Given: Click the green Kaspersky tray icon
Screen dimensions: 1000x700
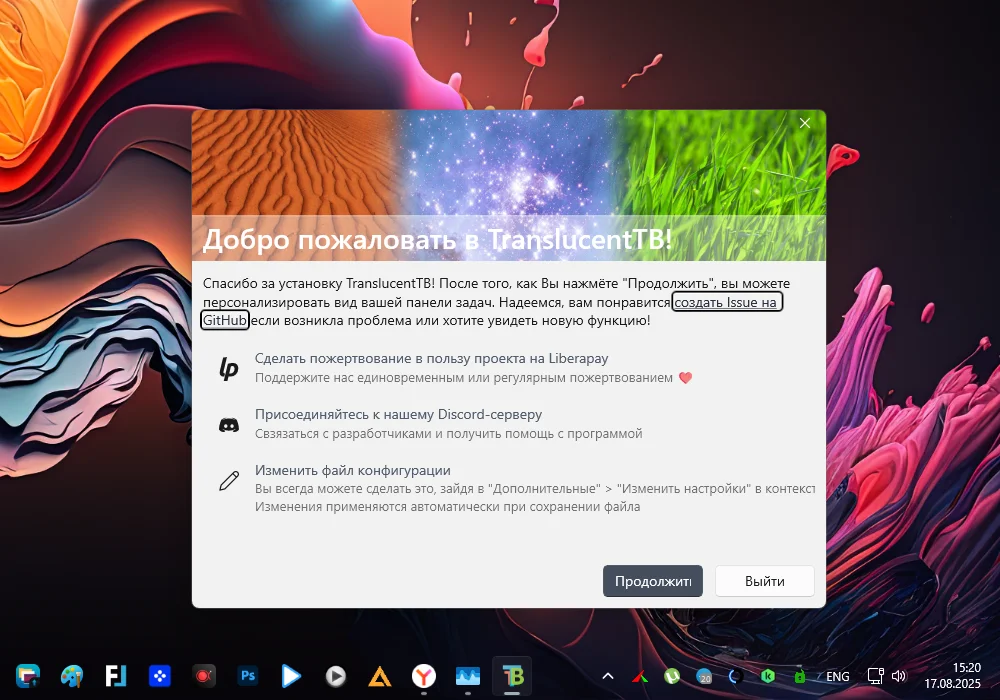Looking at the screenshot, I should (768, 676).
